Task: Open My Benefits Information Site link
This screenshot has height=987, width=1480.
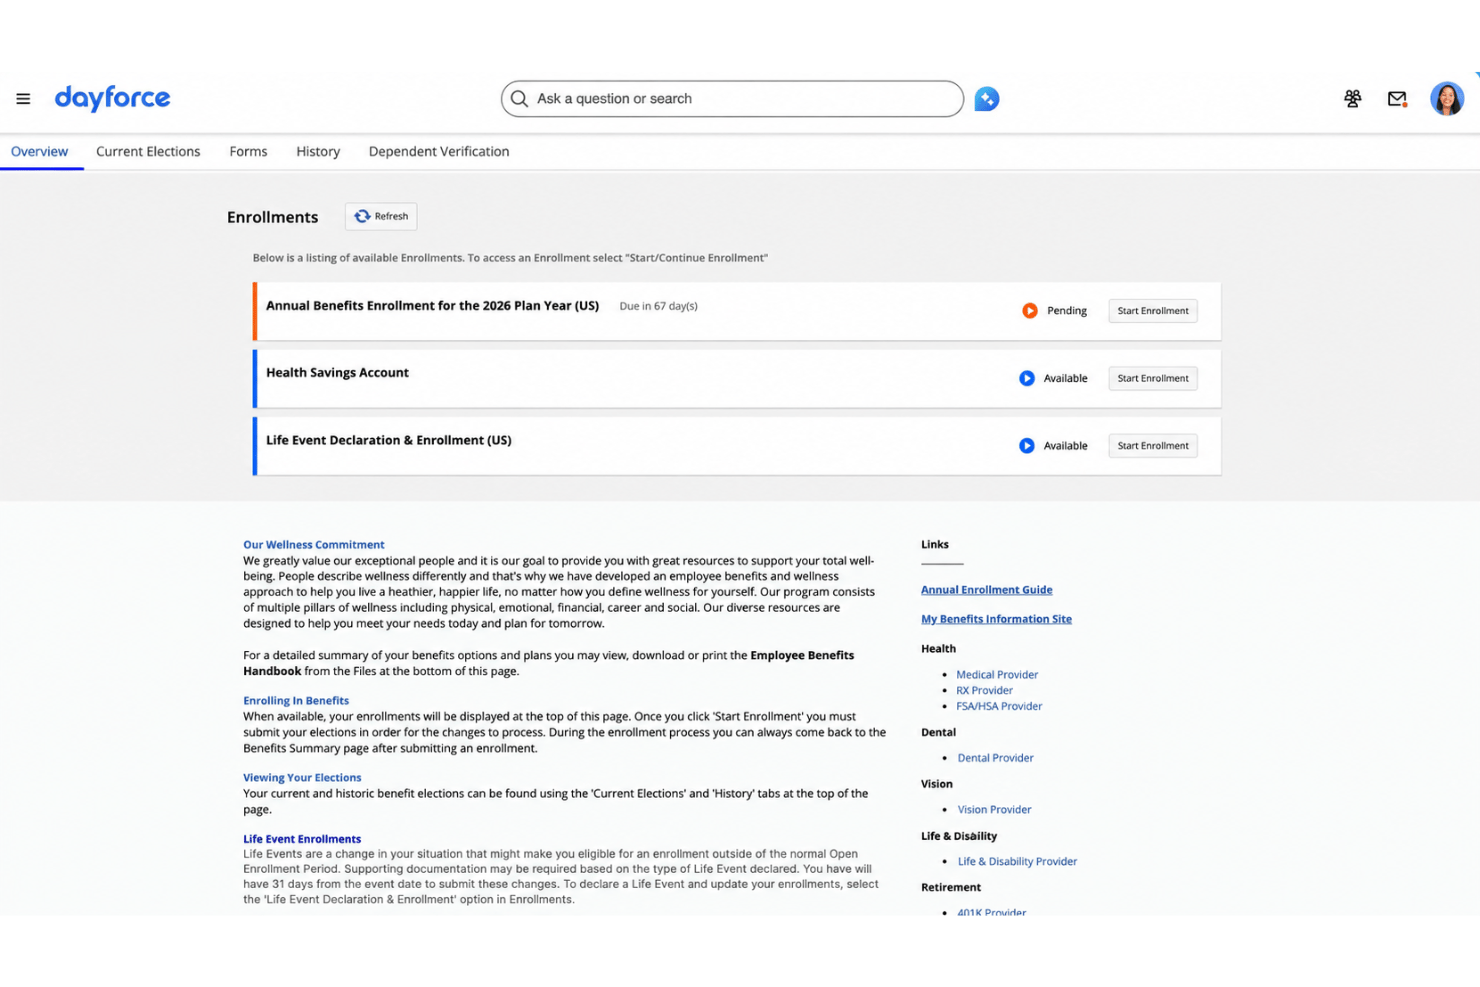Action: (x=996, y=619)
